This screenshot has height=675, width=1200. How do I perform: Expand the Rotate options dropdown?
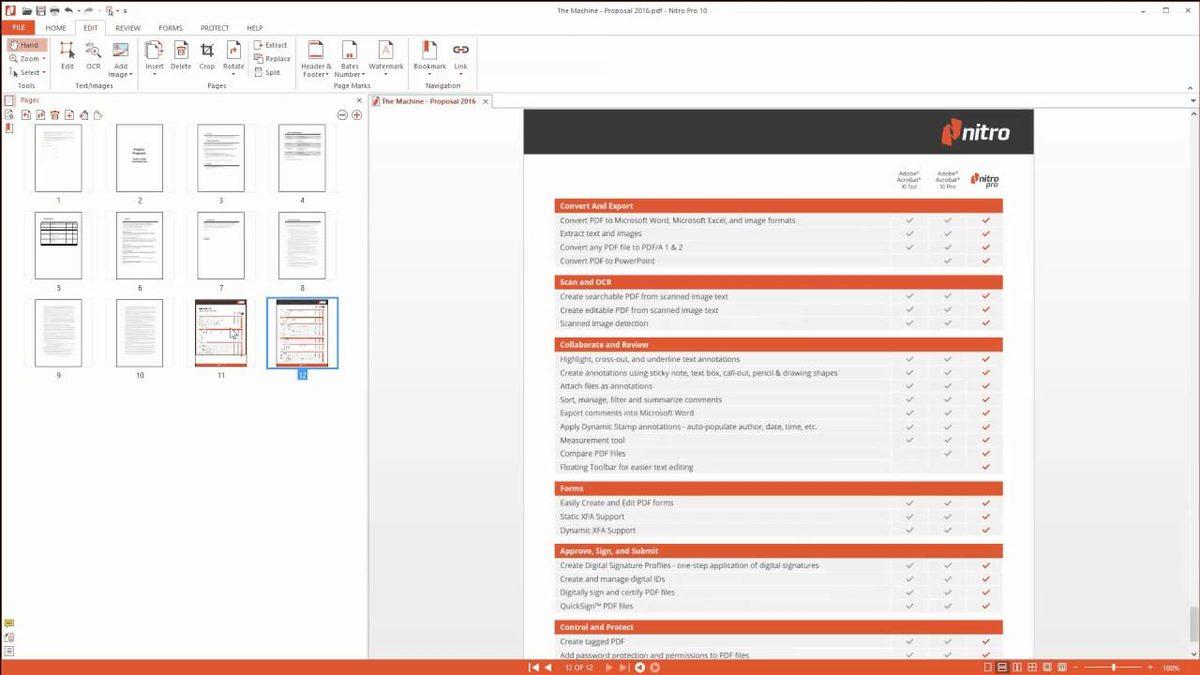(x=234, y=72)
